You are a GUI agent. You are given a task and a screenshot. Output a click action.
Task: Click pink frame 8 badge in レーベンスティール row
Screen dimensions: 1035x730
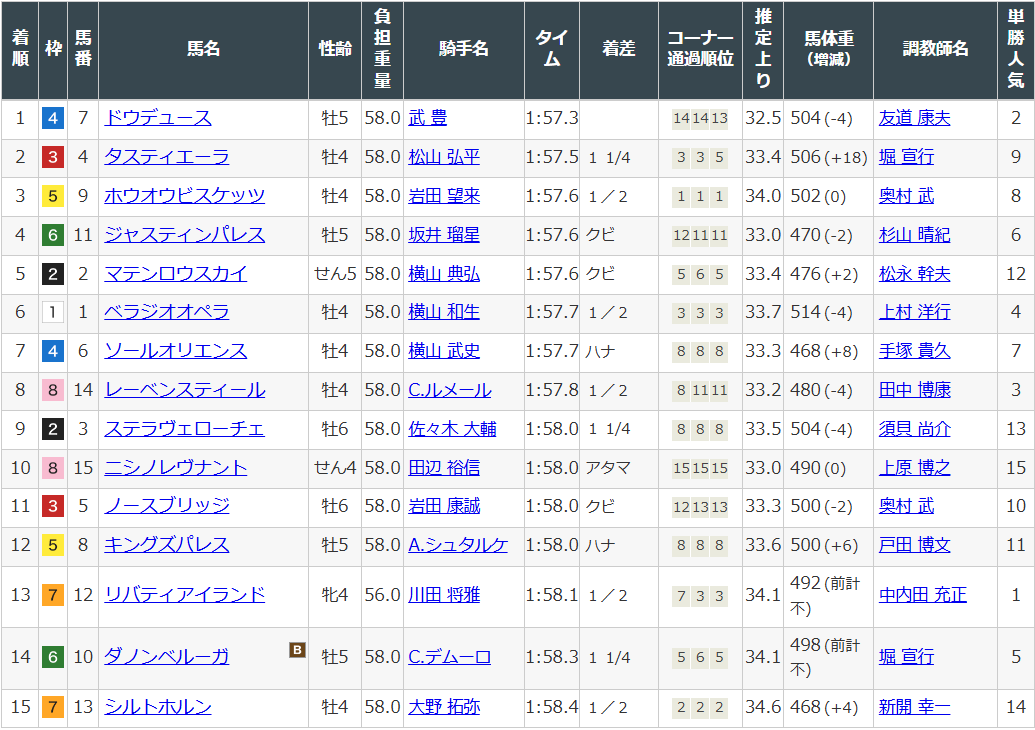(53, 391)
